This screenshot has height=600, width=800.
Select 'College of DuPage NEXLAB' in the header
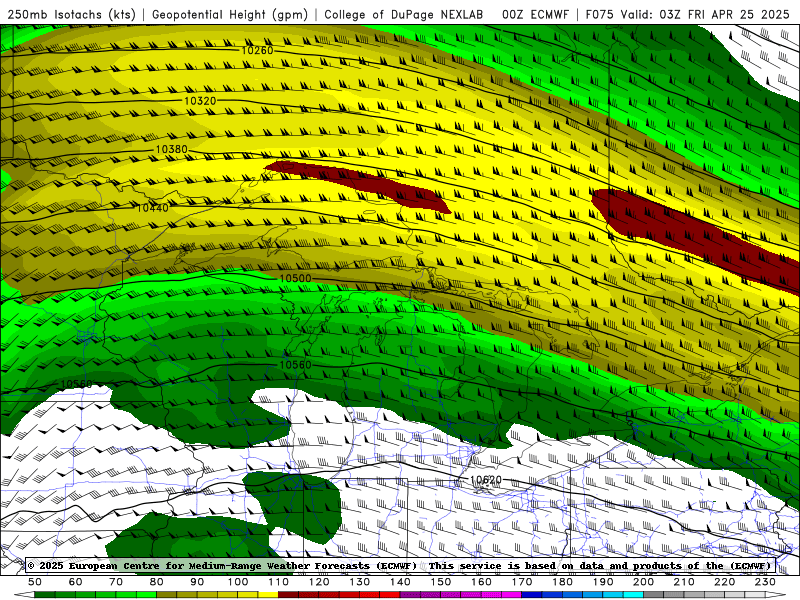click(x=404, y=15)
